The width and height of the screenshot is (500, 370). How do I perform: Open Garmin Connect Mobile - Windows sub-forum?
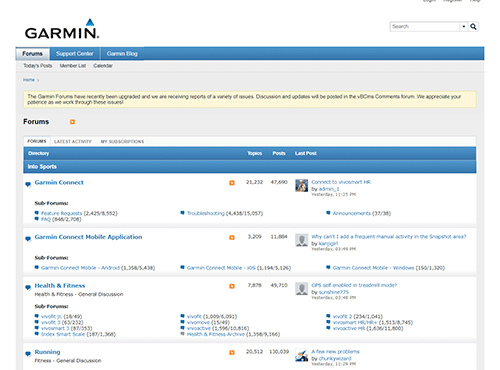373,268
